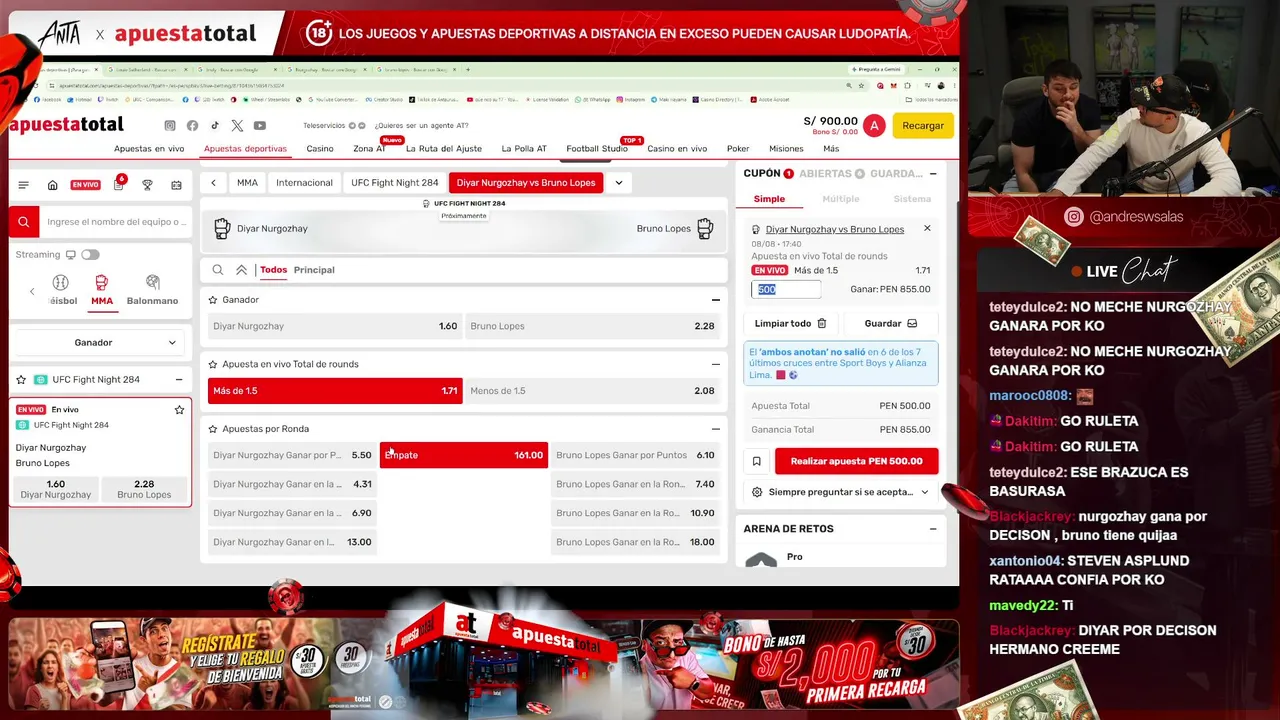
Task: Open the Casino menu item
Action: pyautogui.click(x=320, y=149)
